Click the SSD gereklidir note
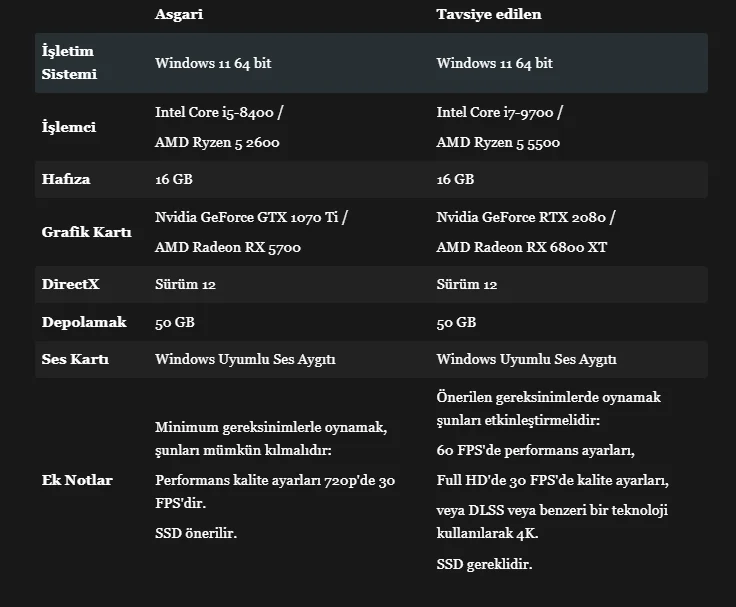 tap(484, 563)
